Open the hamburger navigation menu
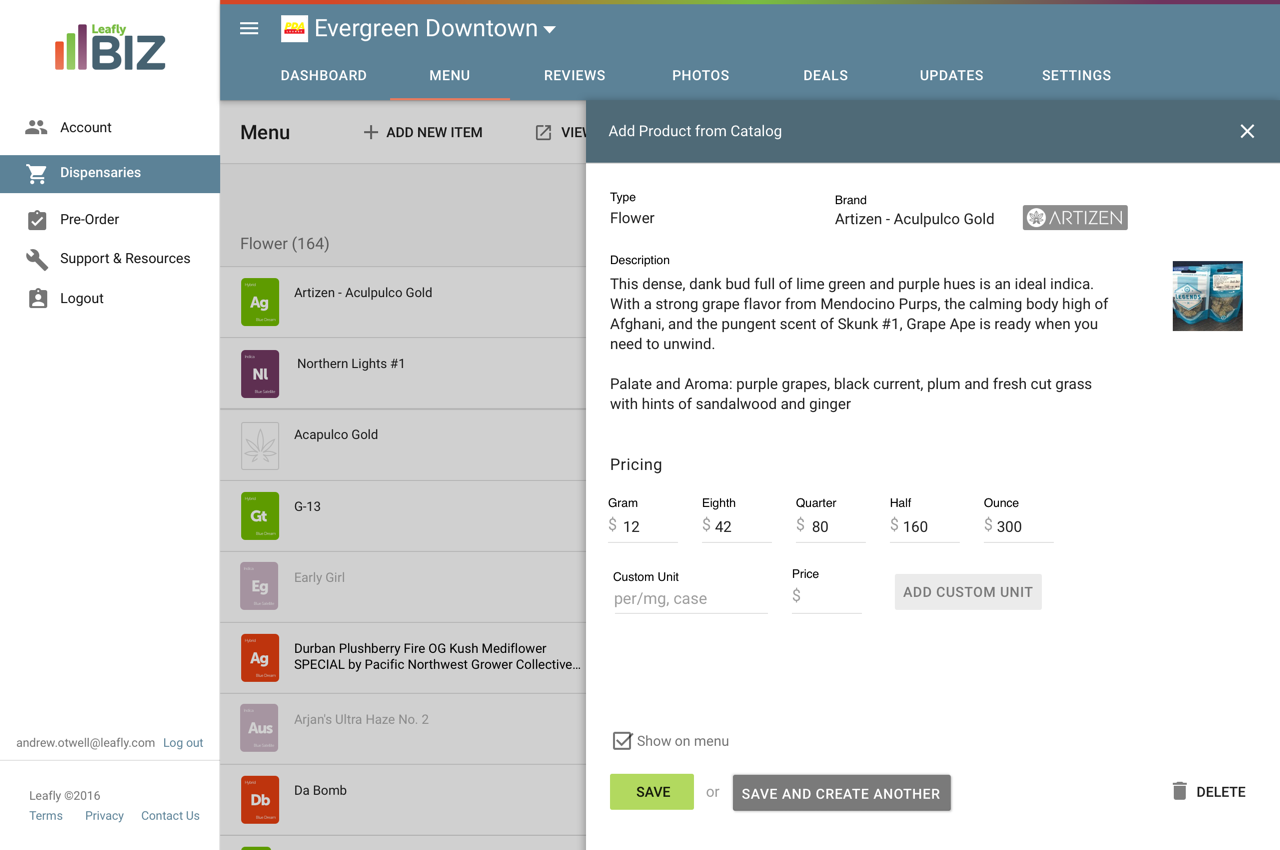This screenshot has height=850, width=1280. [x=249, y=29]
